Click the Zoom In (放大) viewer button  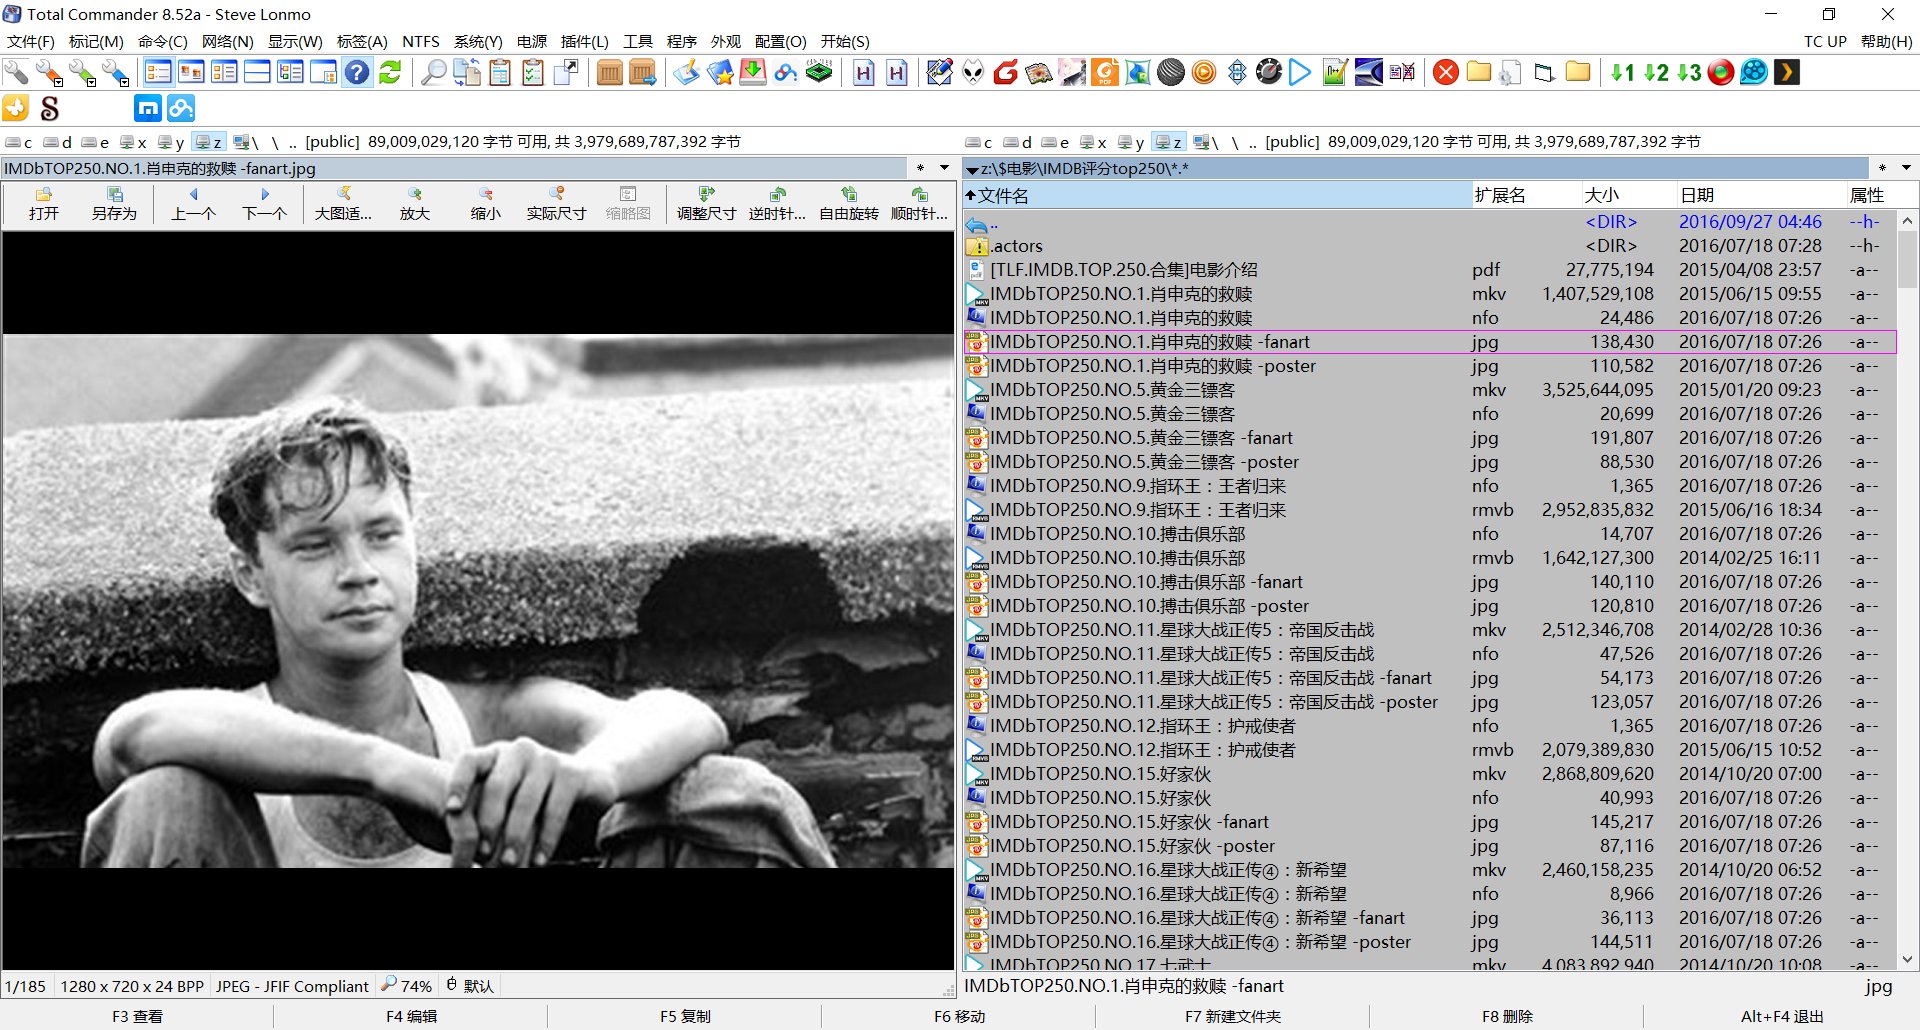415,203
